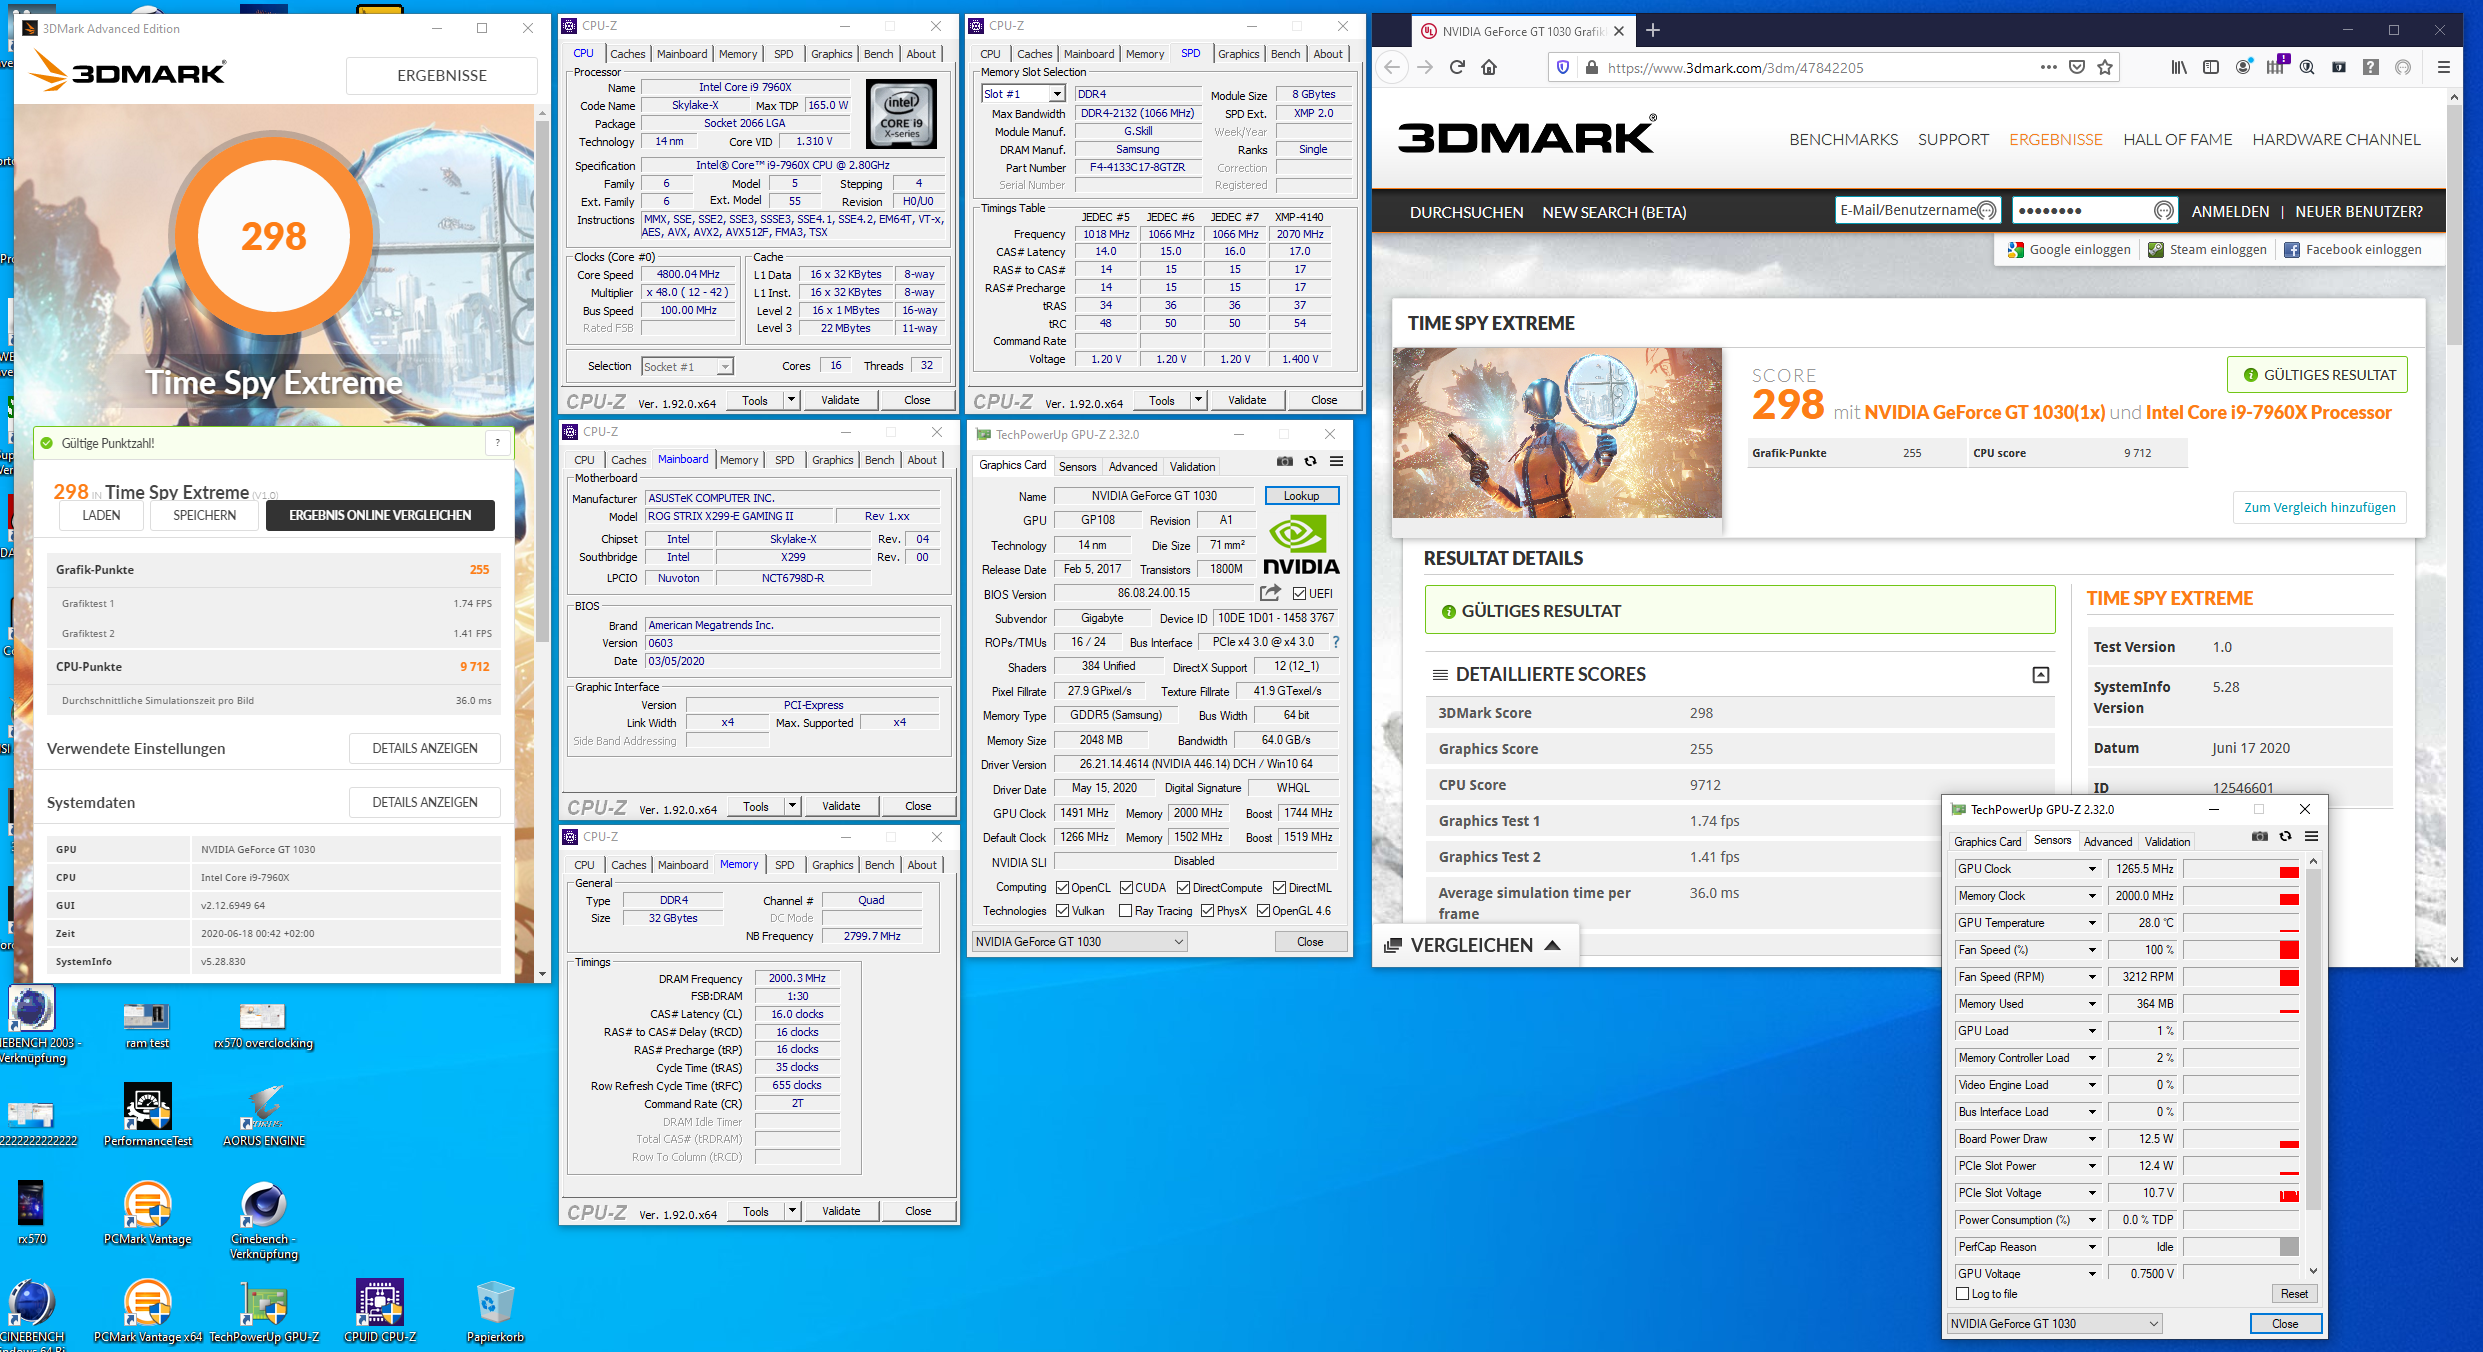Switch to Graphics tab in CPU-Z SPD window
This screenshot has height=1352, width=2483.
(x=1238, y=54)
